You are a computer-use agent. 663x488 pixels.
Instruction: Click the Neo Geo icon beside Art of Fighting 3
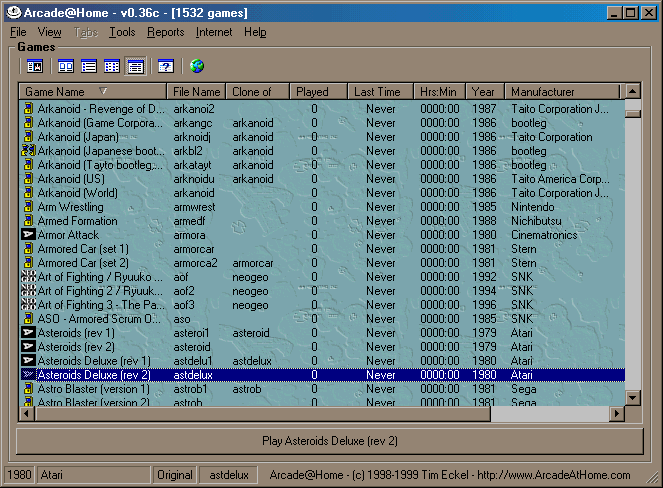point(28,304)
